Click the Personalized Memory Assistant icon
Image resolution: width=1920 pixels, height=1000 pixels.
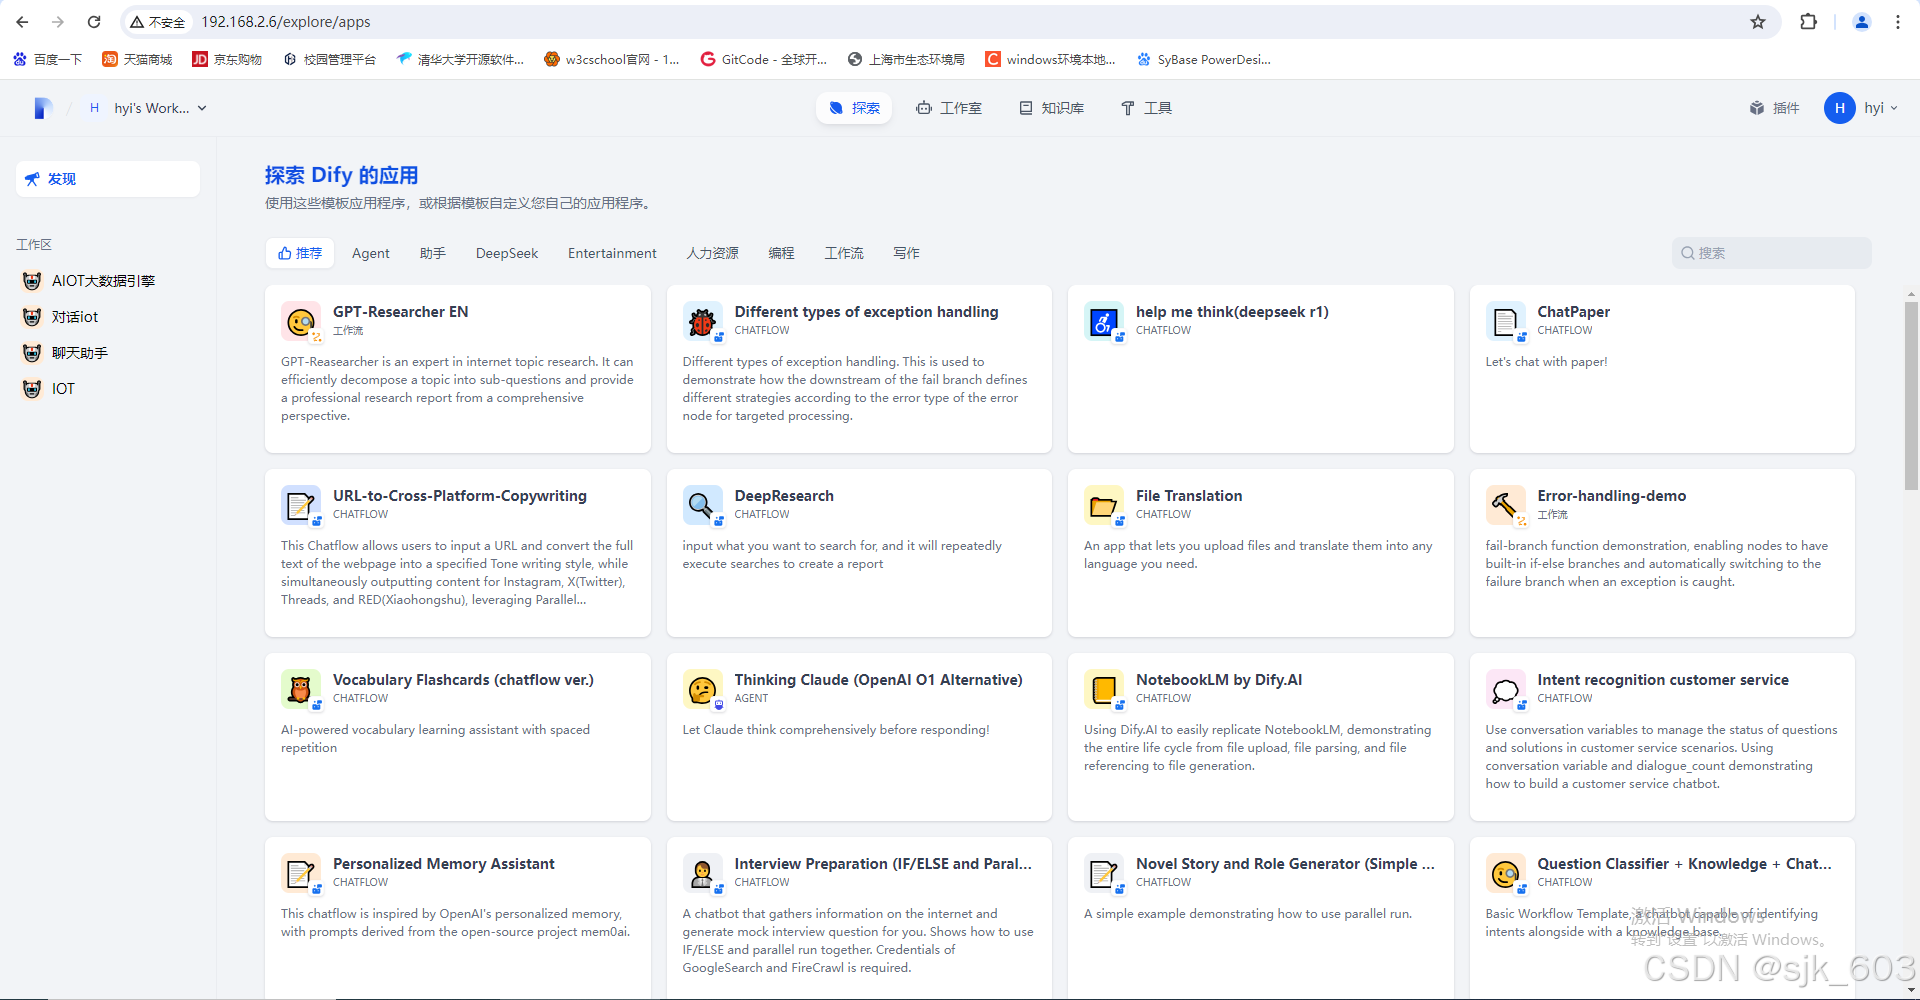click(300, 873)
